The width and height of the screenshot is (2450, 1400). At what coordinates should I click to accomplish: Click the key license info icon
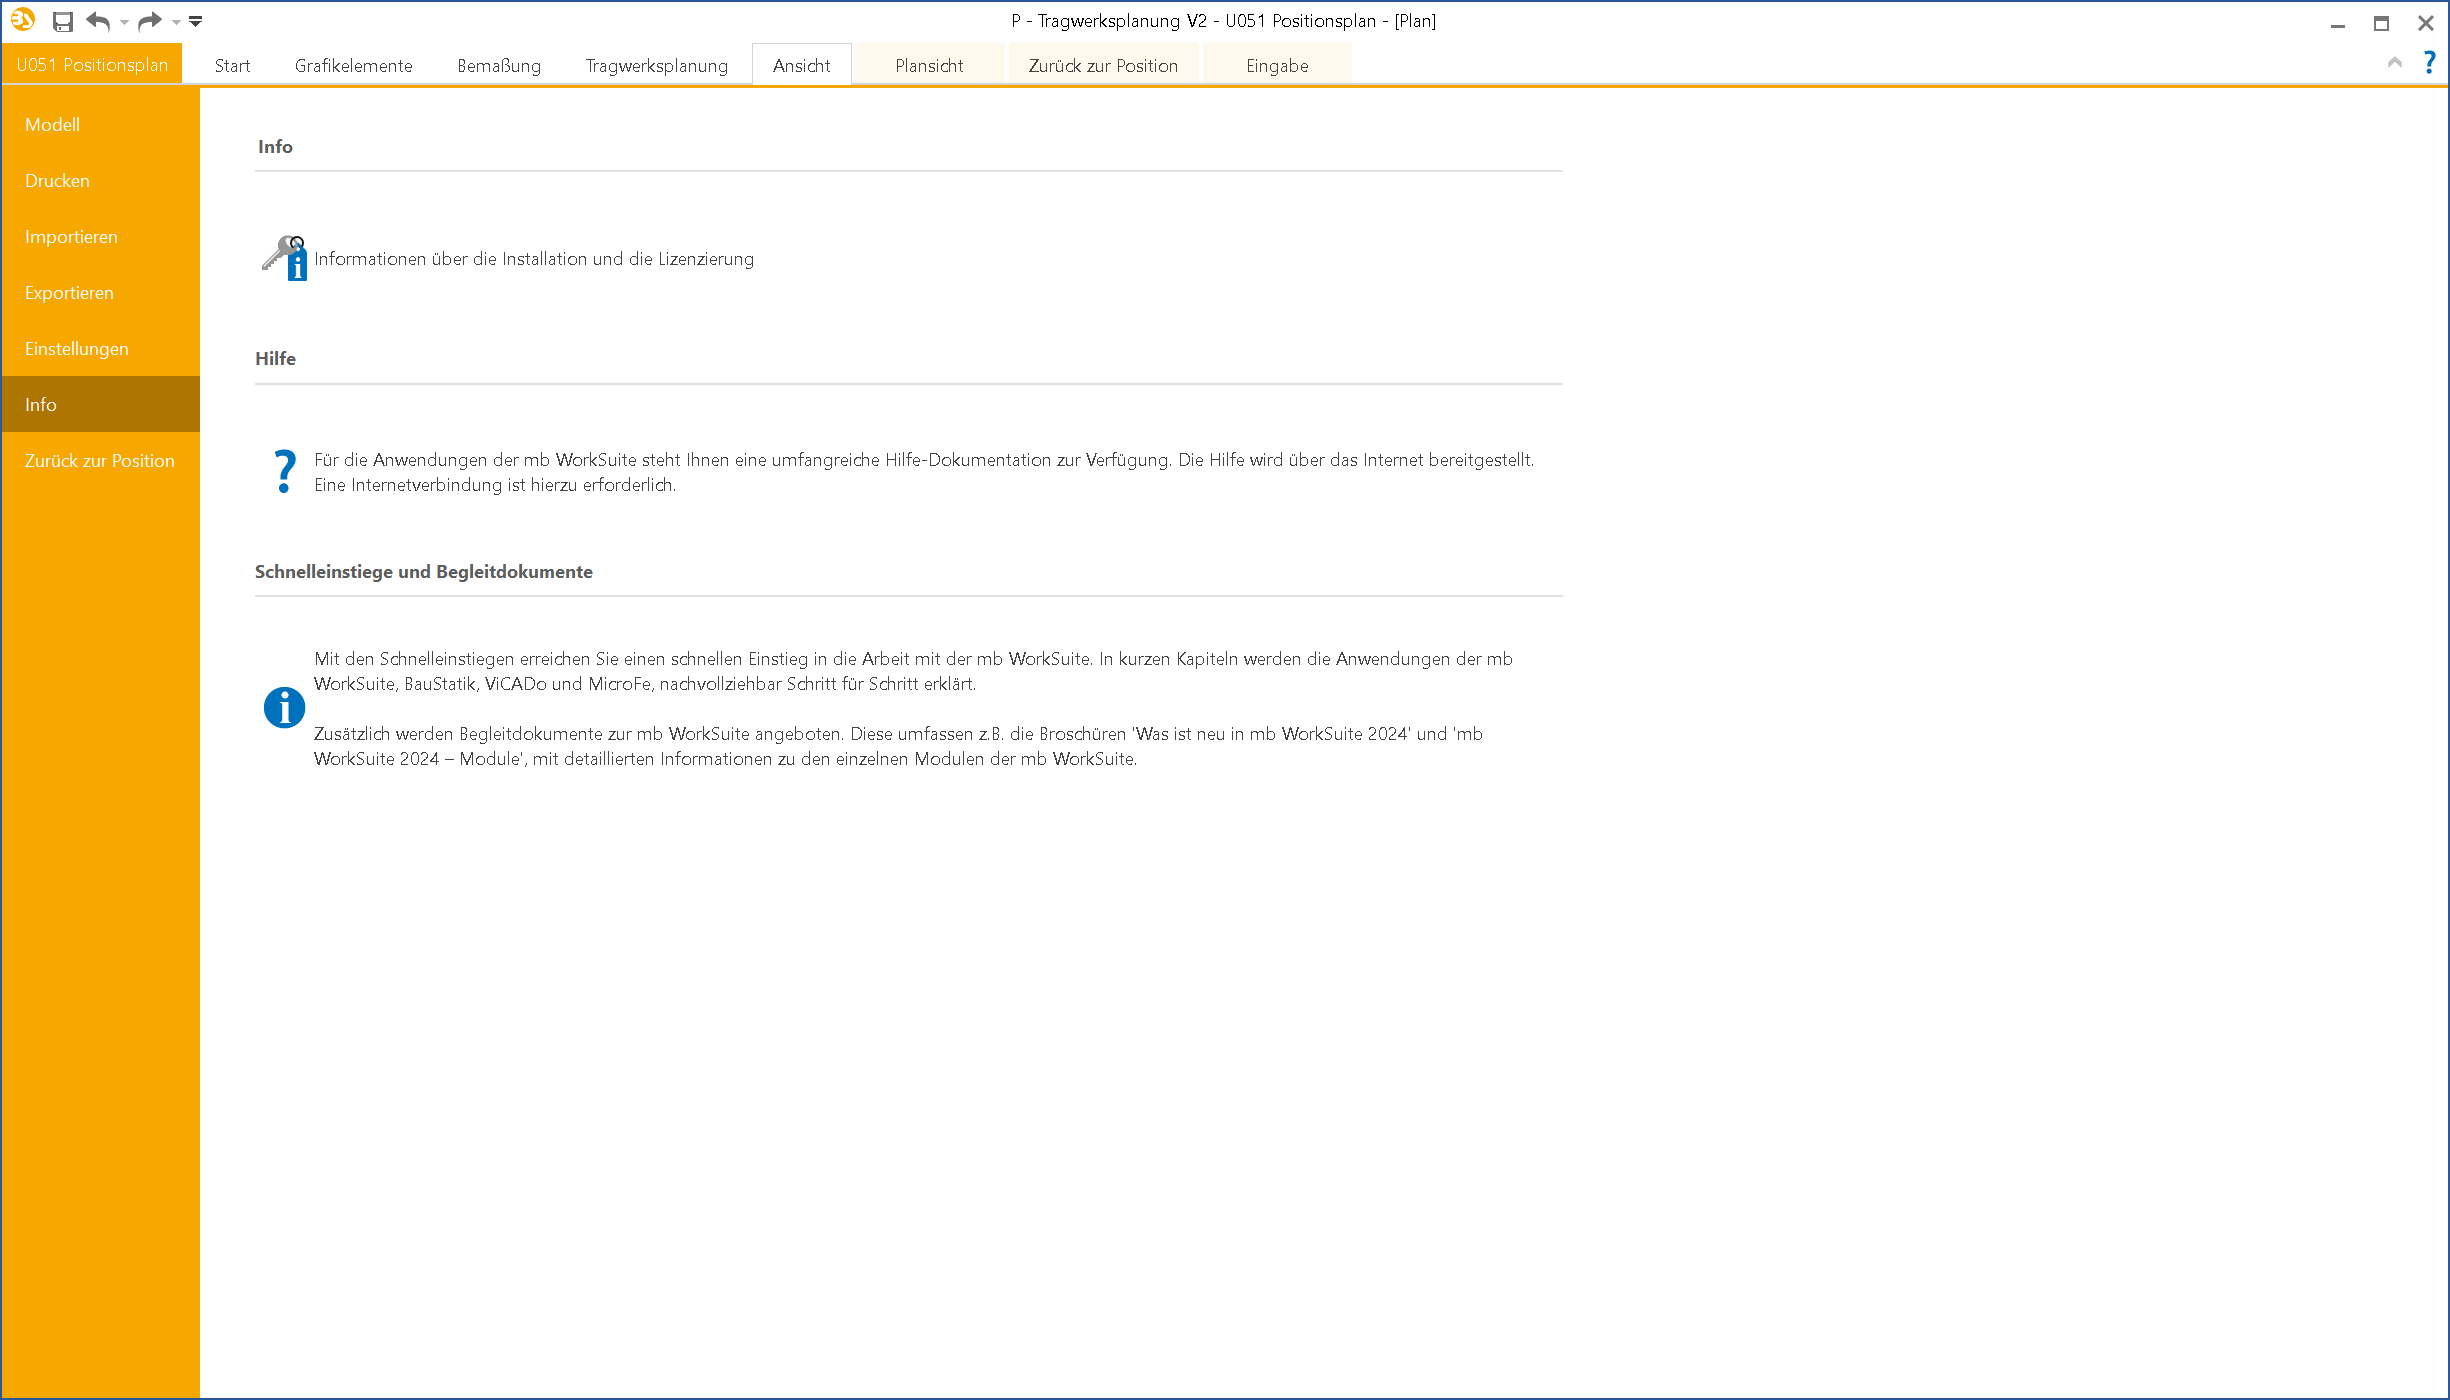(285, 258)
